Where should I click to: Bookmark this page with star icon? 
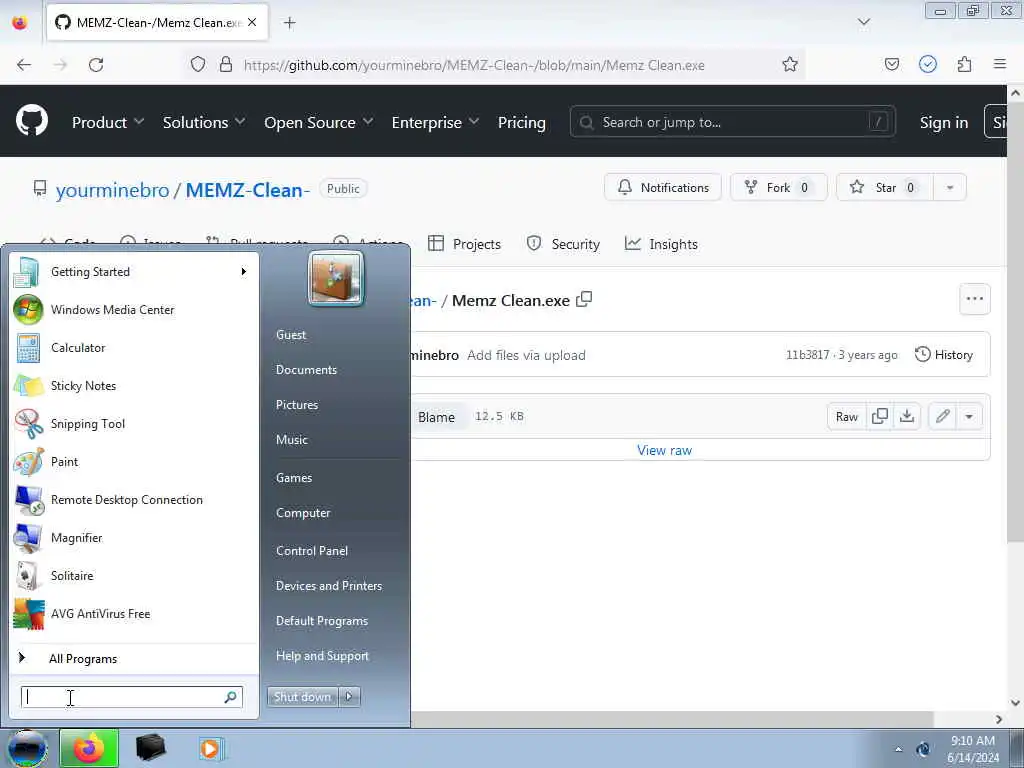[x=790, y=65]
